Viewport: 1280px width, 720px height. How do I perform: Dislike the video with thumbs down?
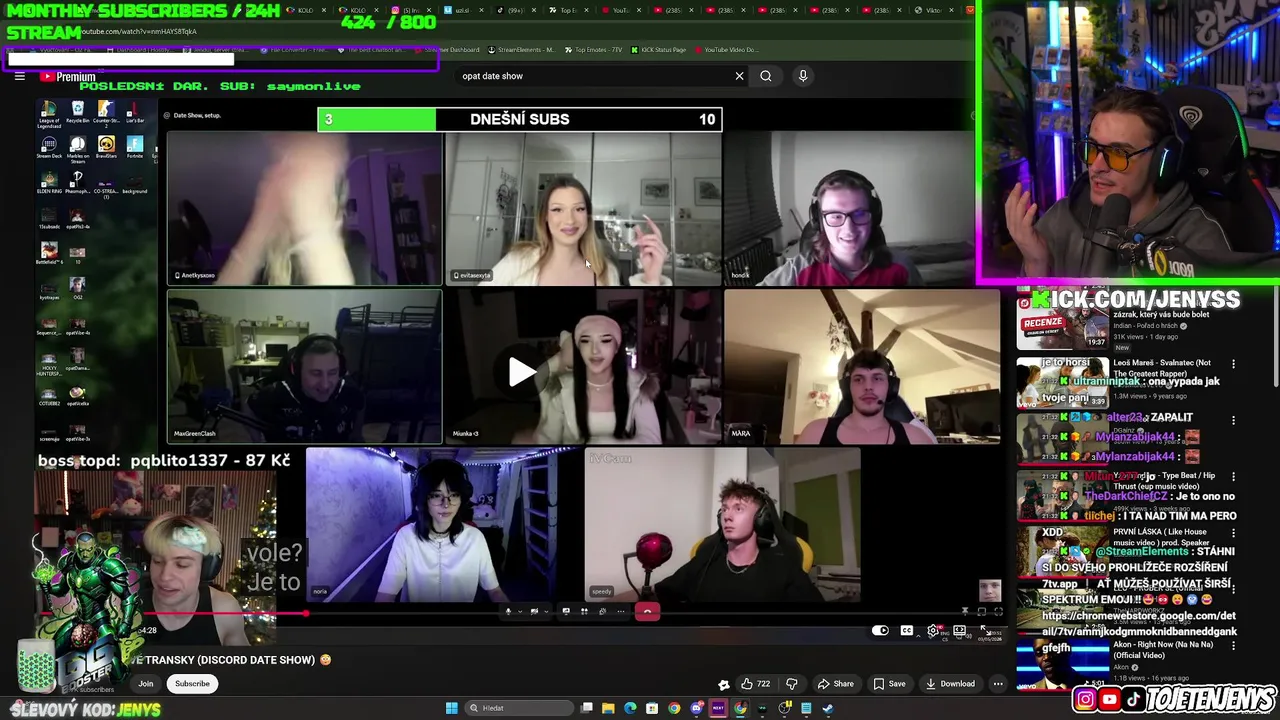coord(791,684)
